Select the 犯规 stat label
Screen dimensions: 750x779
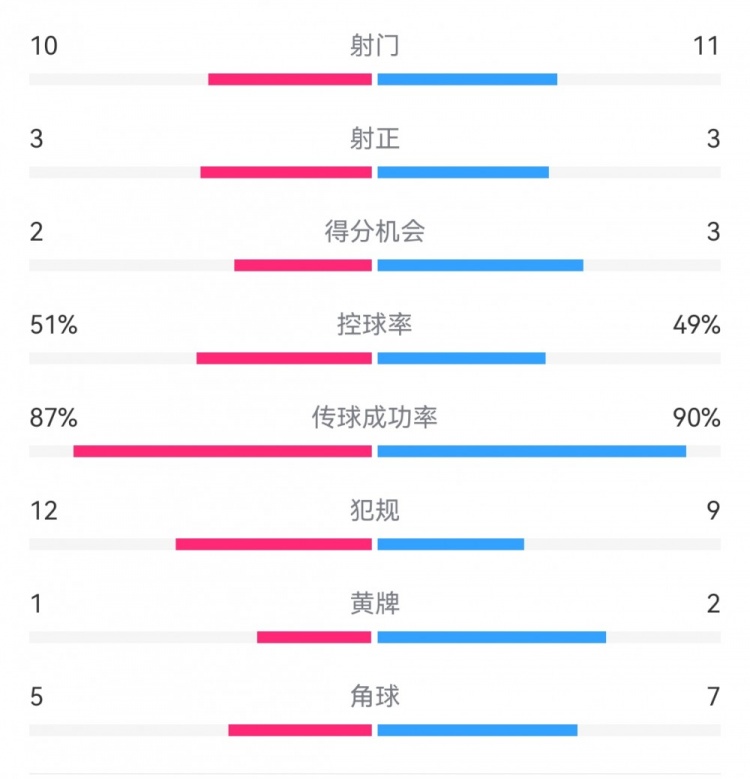click(x=375, y=511)
